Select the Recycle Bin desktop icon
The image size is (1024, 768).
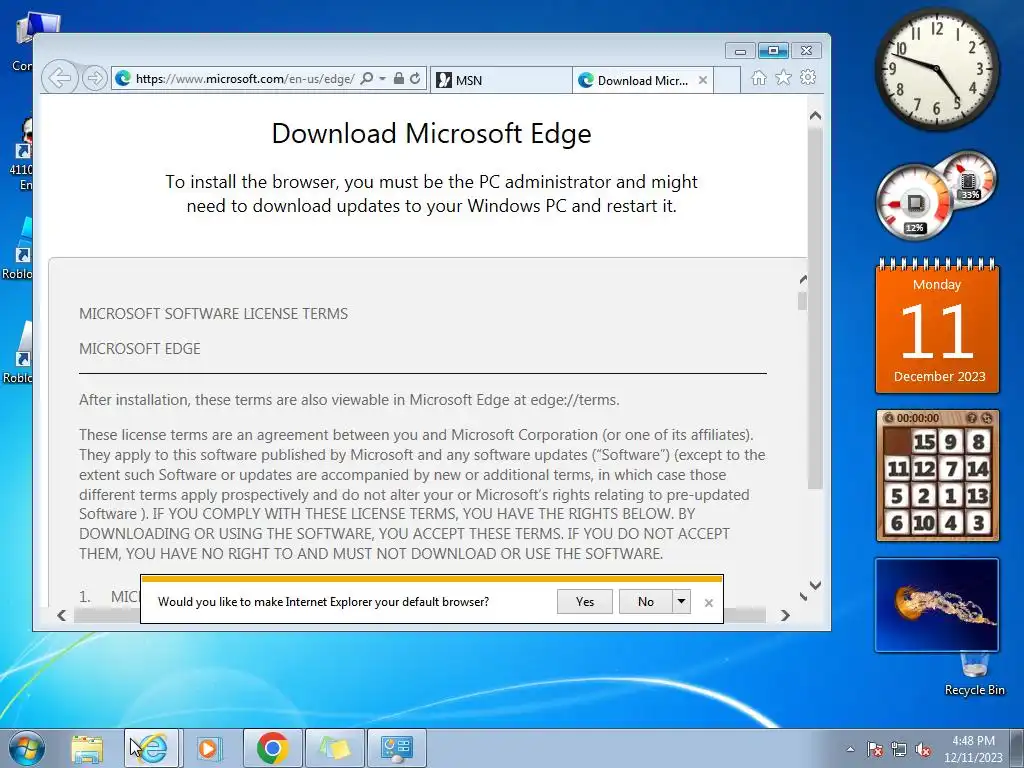[974, 675]
